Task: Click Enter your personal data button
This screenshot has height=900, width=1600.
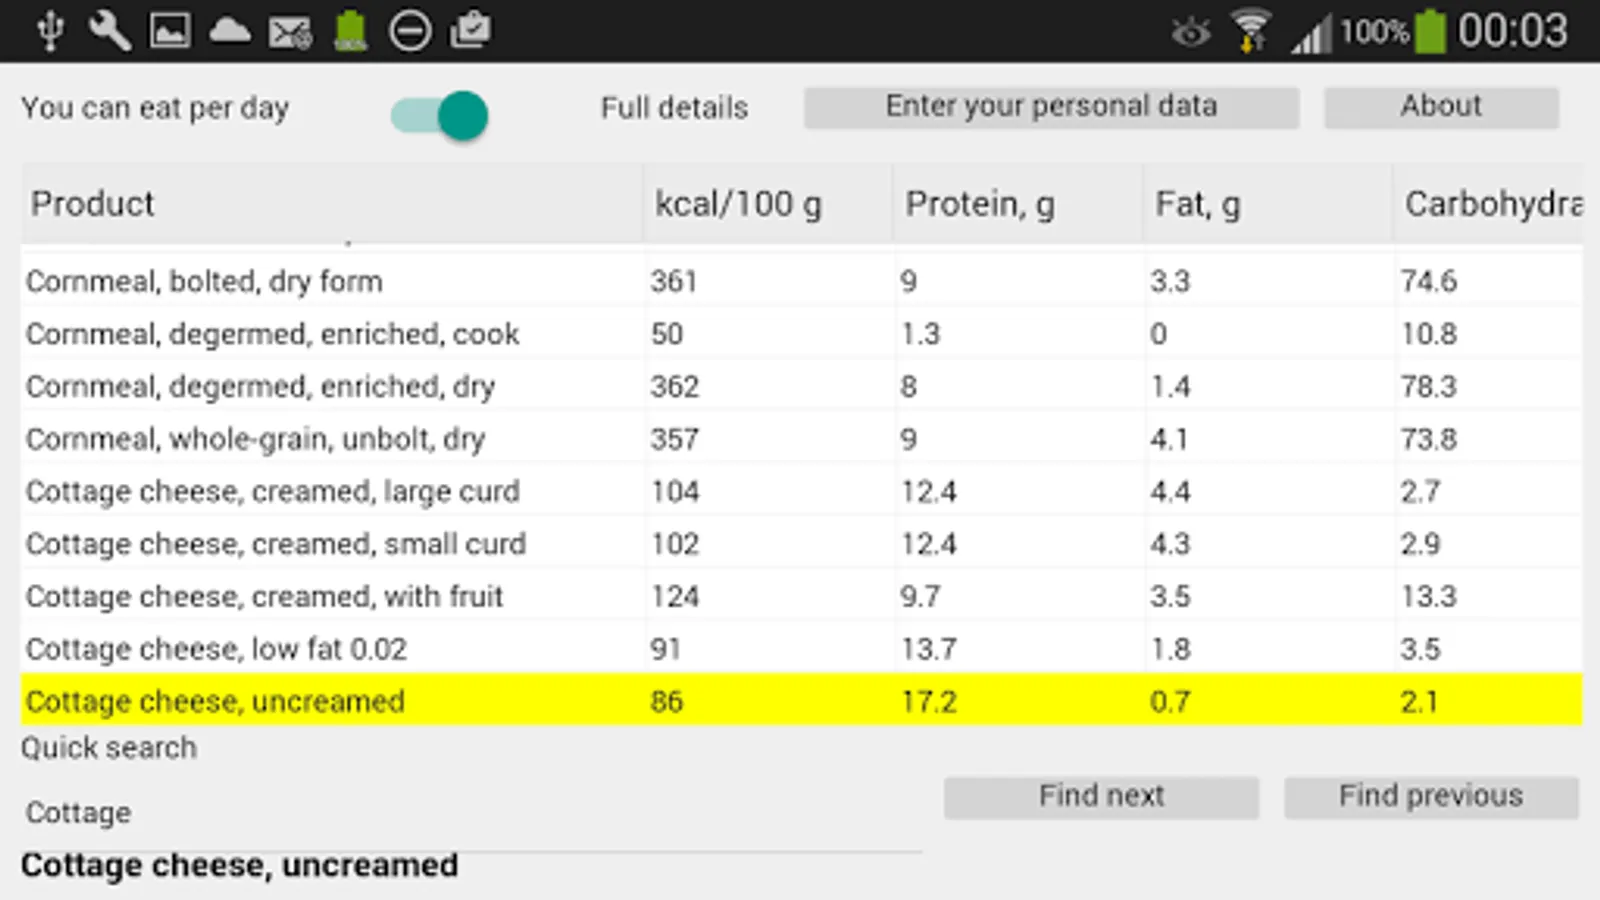Action: click(x=1051, y=107)
